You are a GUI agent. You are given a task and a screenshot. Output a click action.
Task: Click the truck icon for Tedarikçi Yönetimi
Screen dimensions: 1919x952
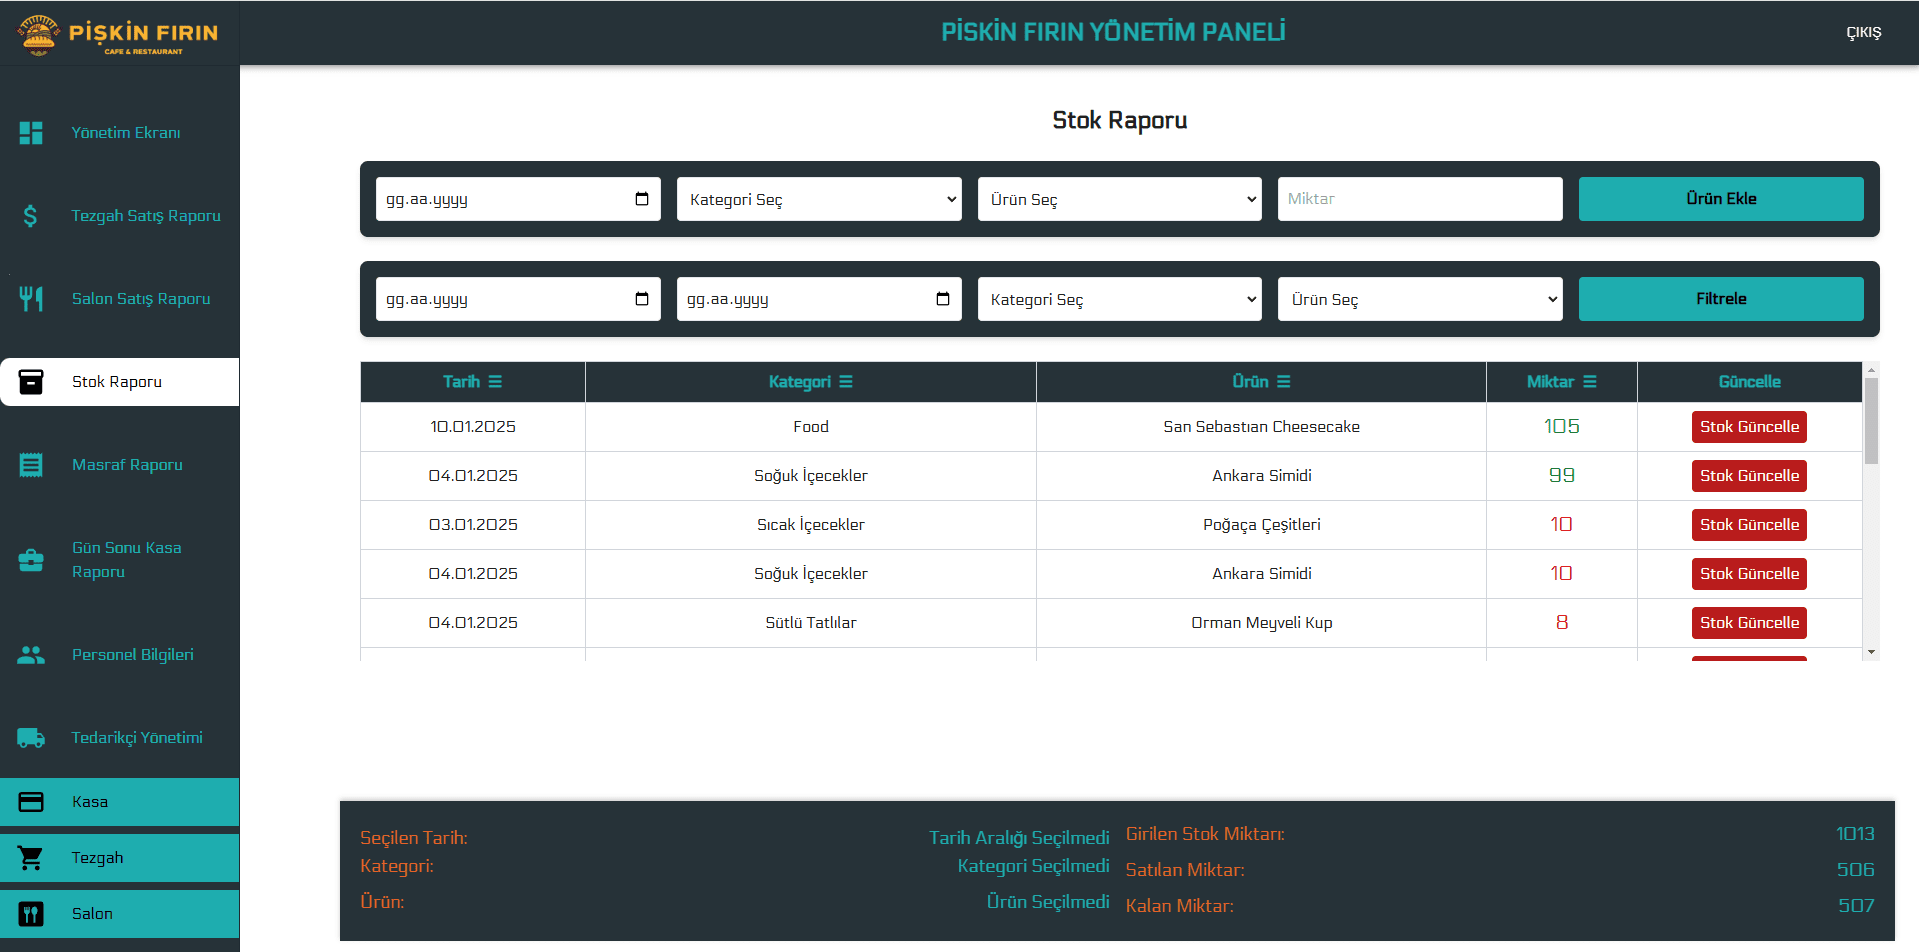tap(31, 738)
